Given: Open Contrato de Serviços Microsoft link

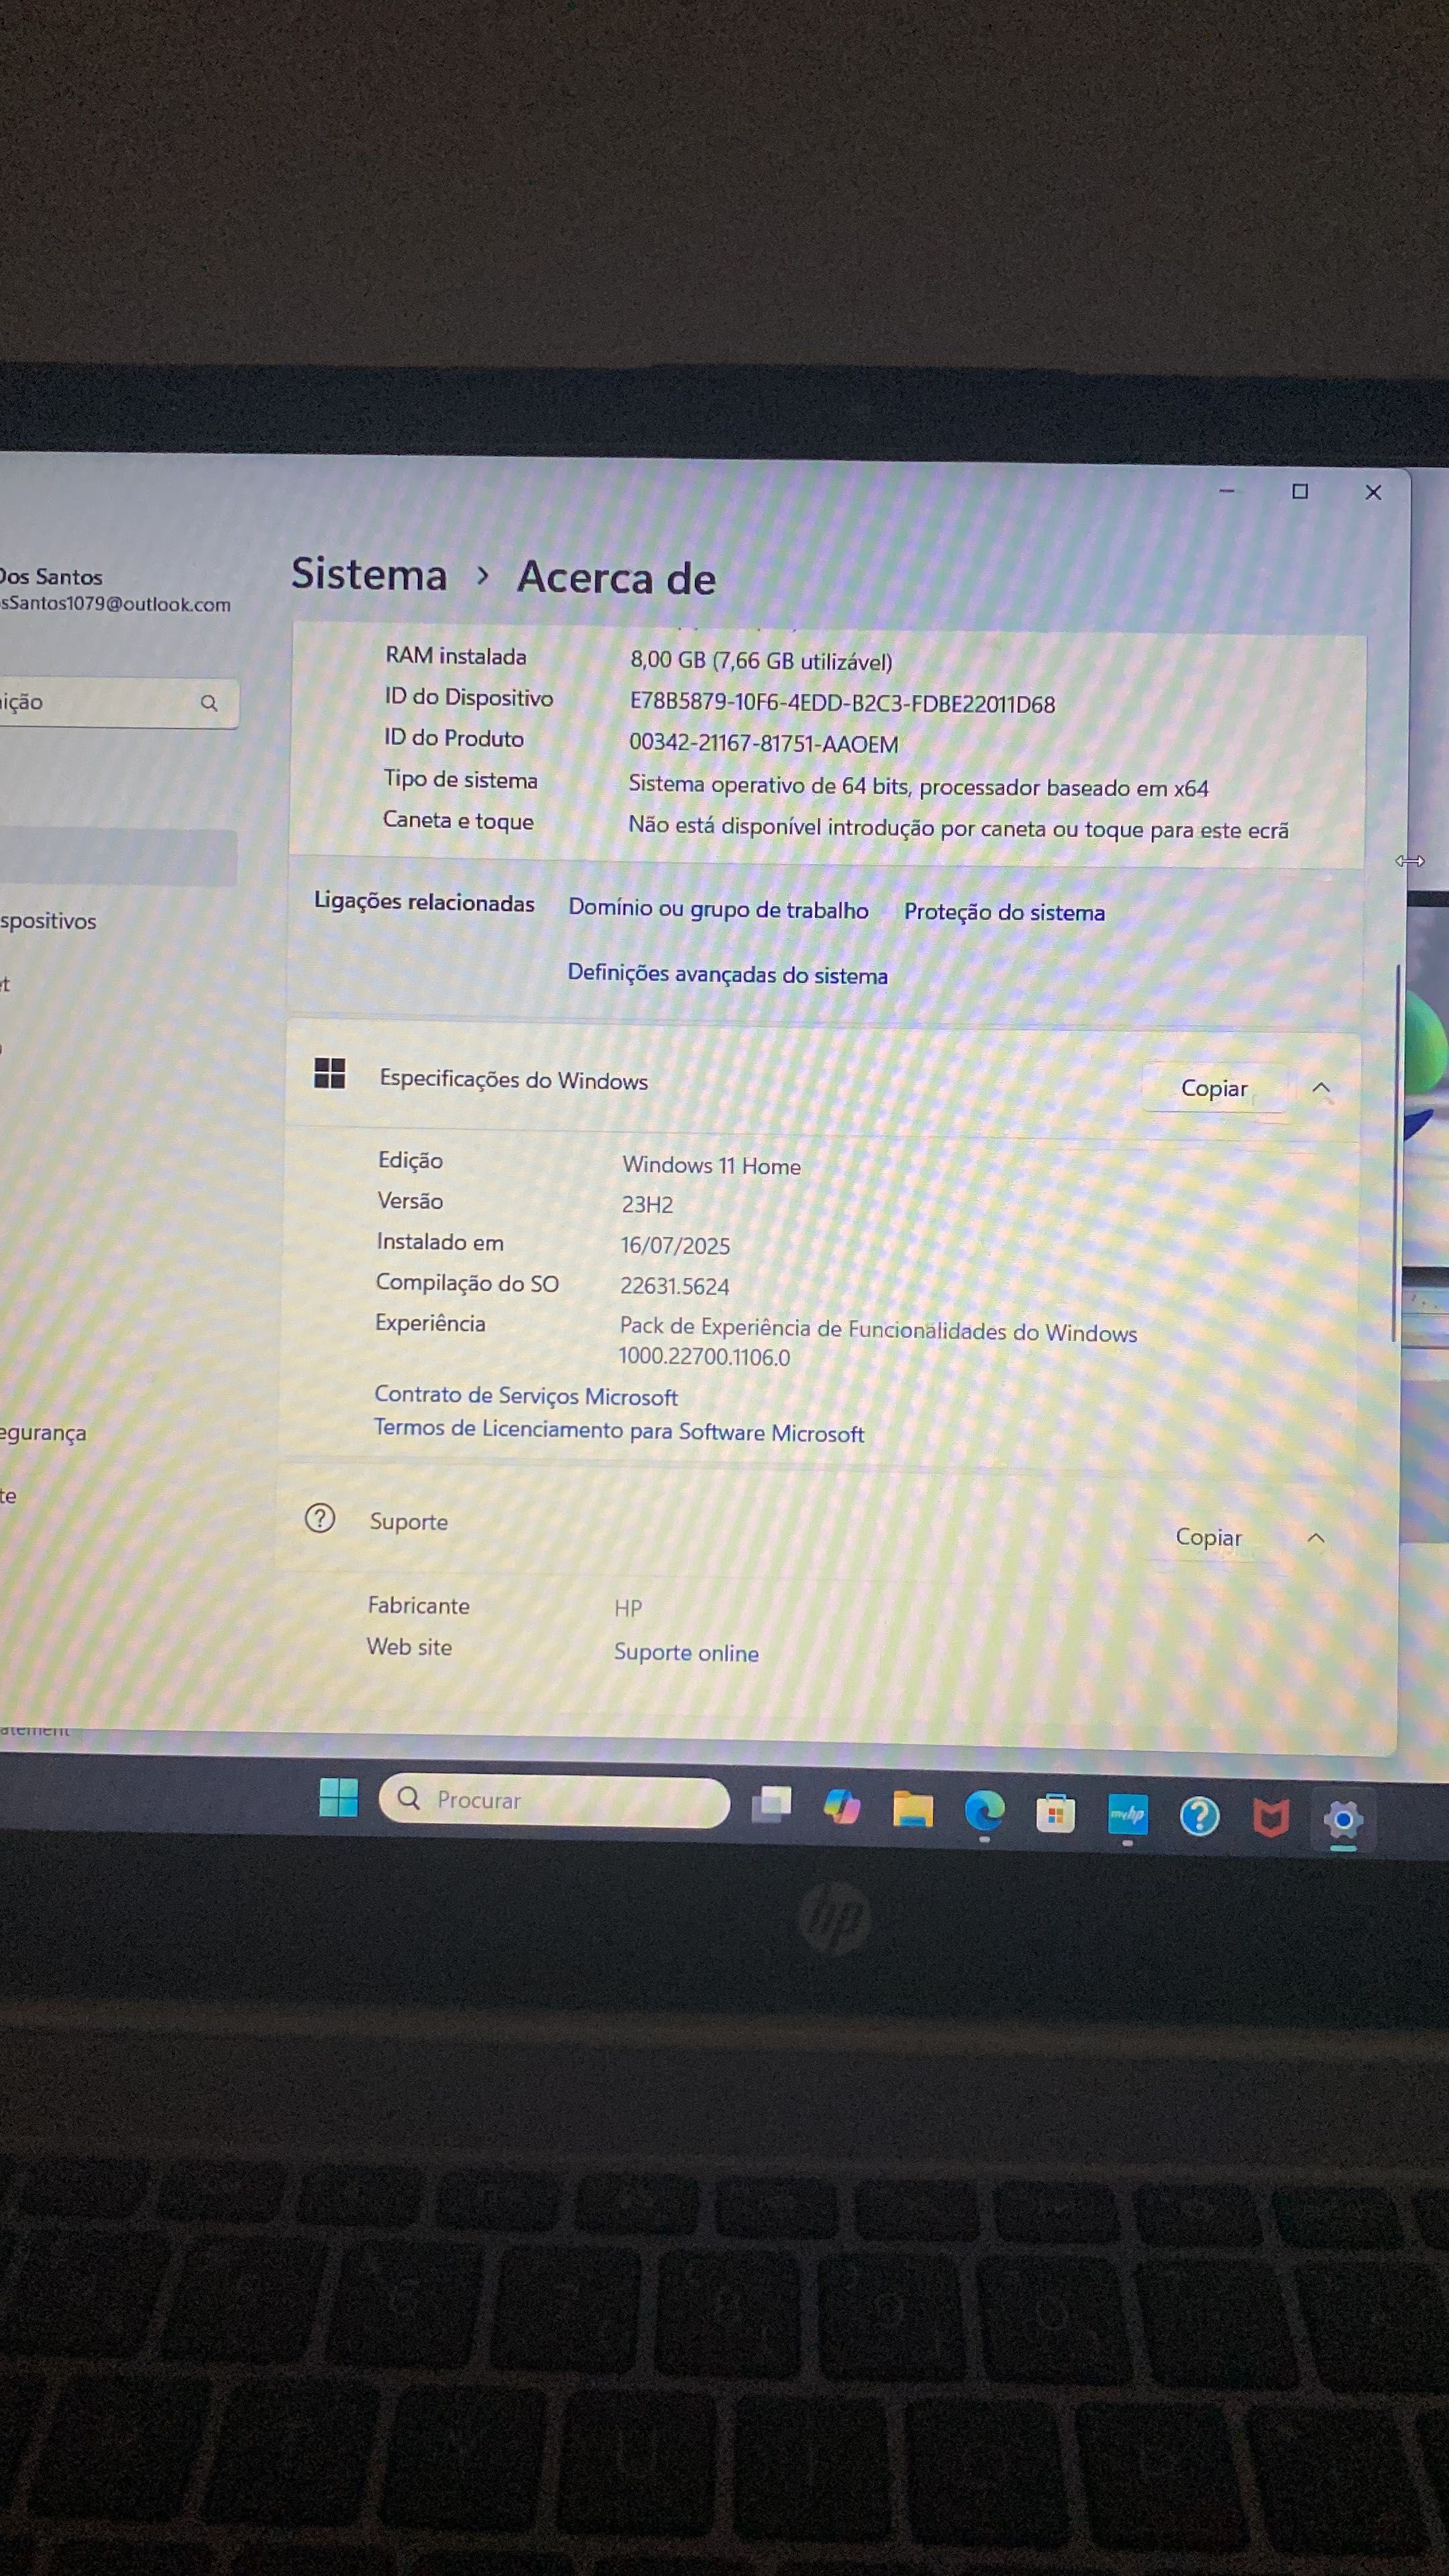Looking at the screenshot, I should (525, 1395).
